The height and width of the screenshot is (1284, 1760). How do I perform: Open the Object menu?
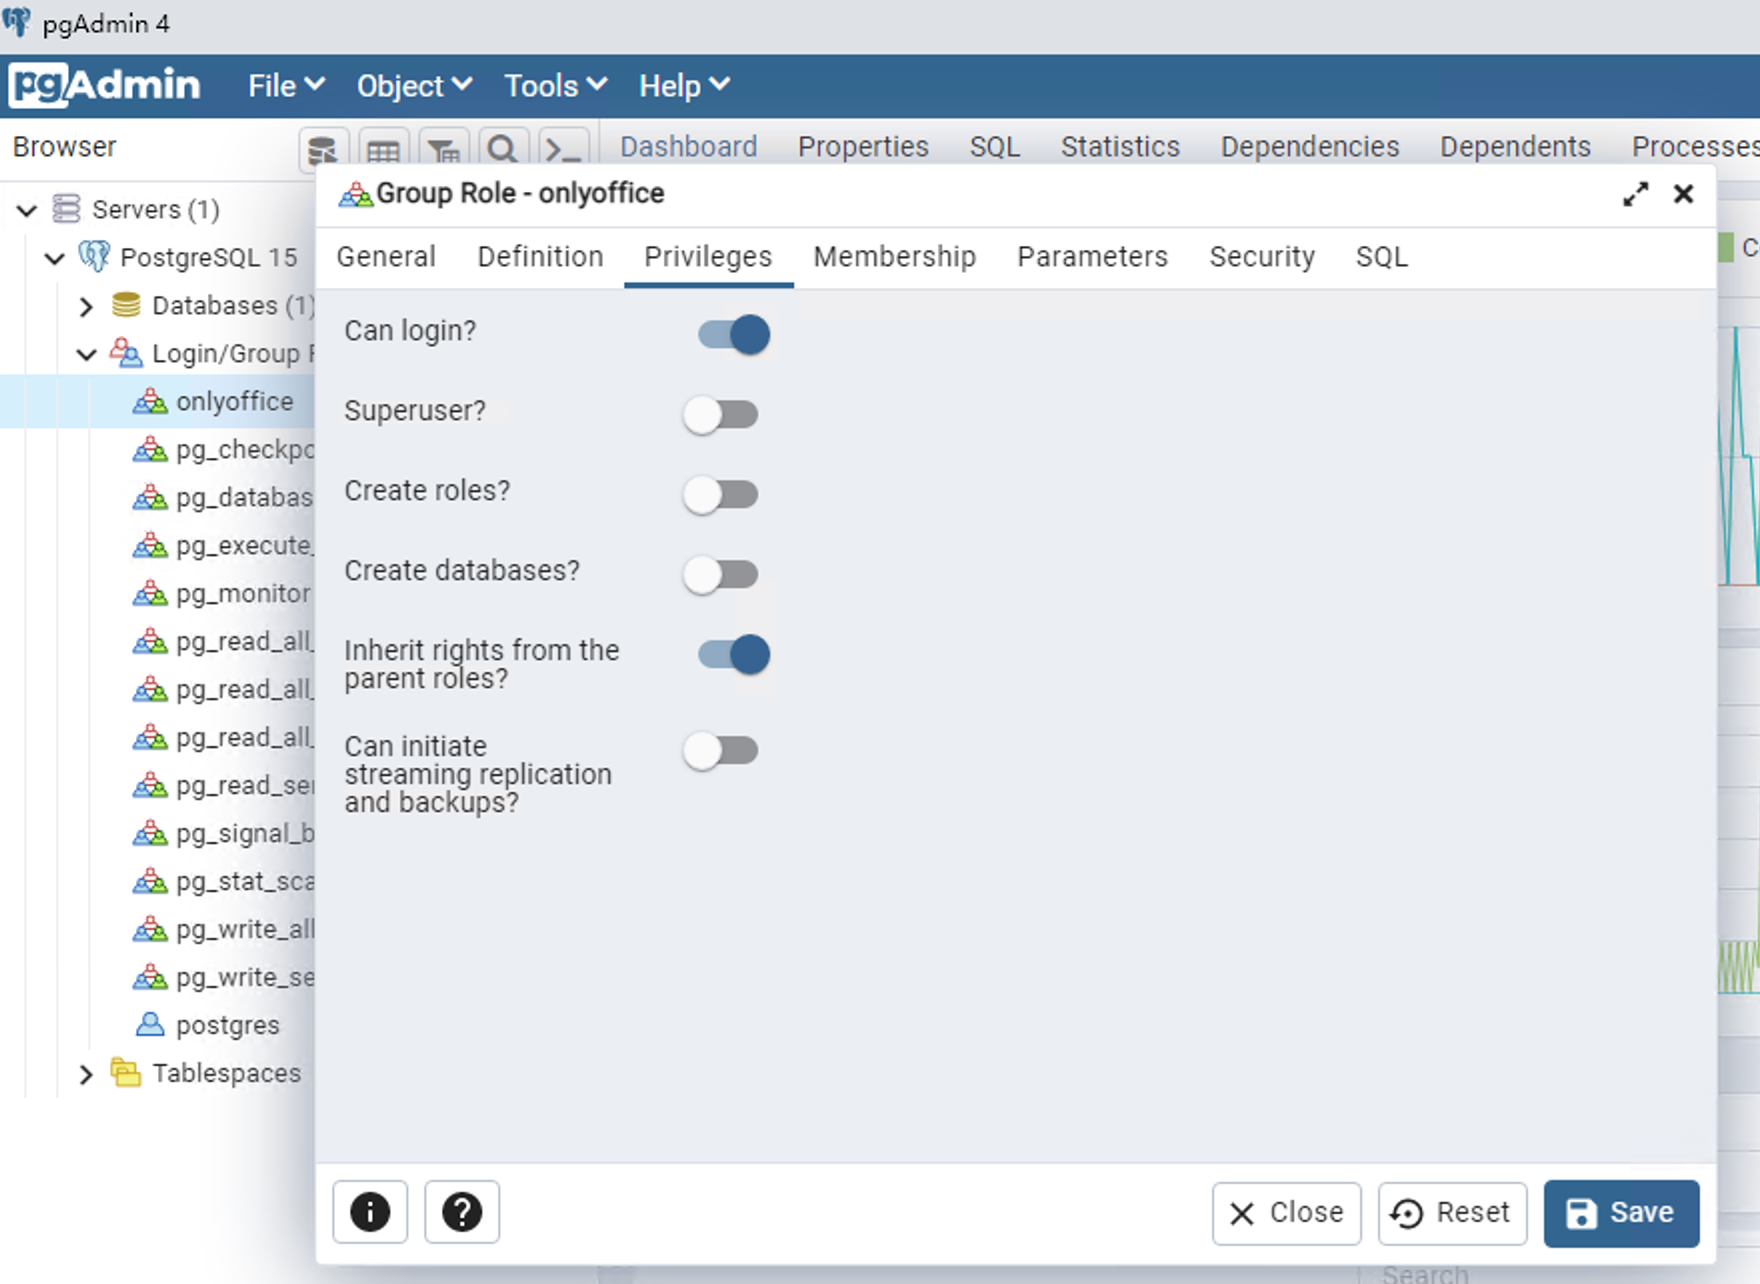tap(414, 86)
